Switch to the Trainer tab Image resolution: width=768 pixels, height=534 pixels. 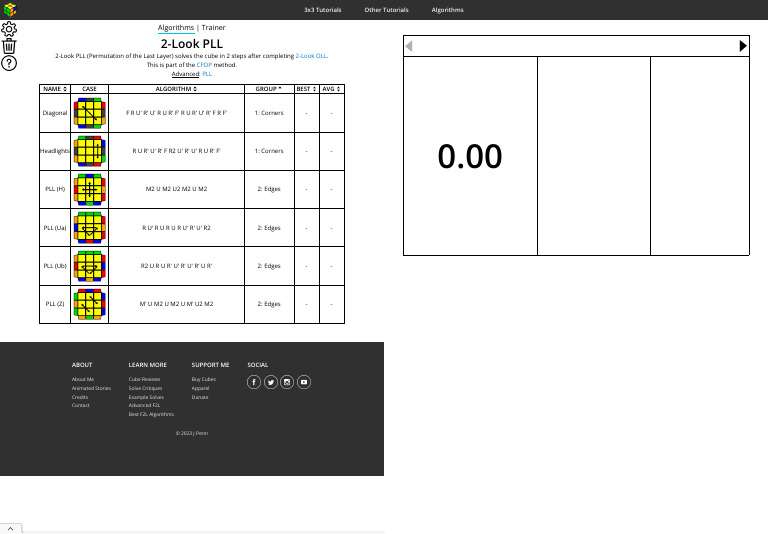click(214, 28)
